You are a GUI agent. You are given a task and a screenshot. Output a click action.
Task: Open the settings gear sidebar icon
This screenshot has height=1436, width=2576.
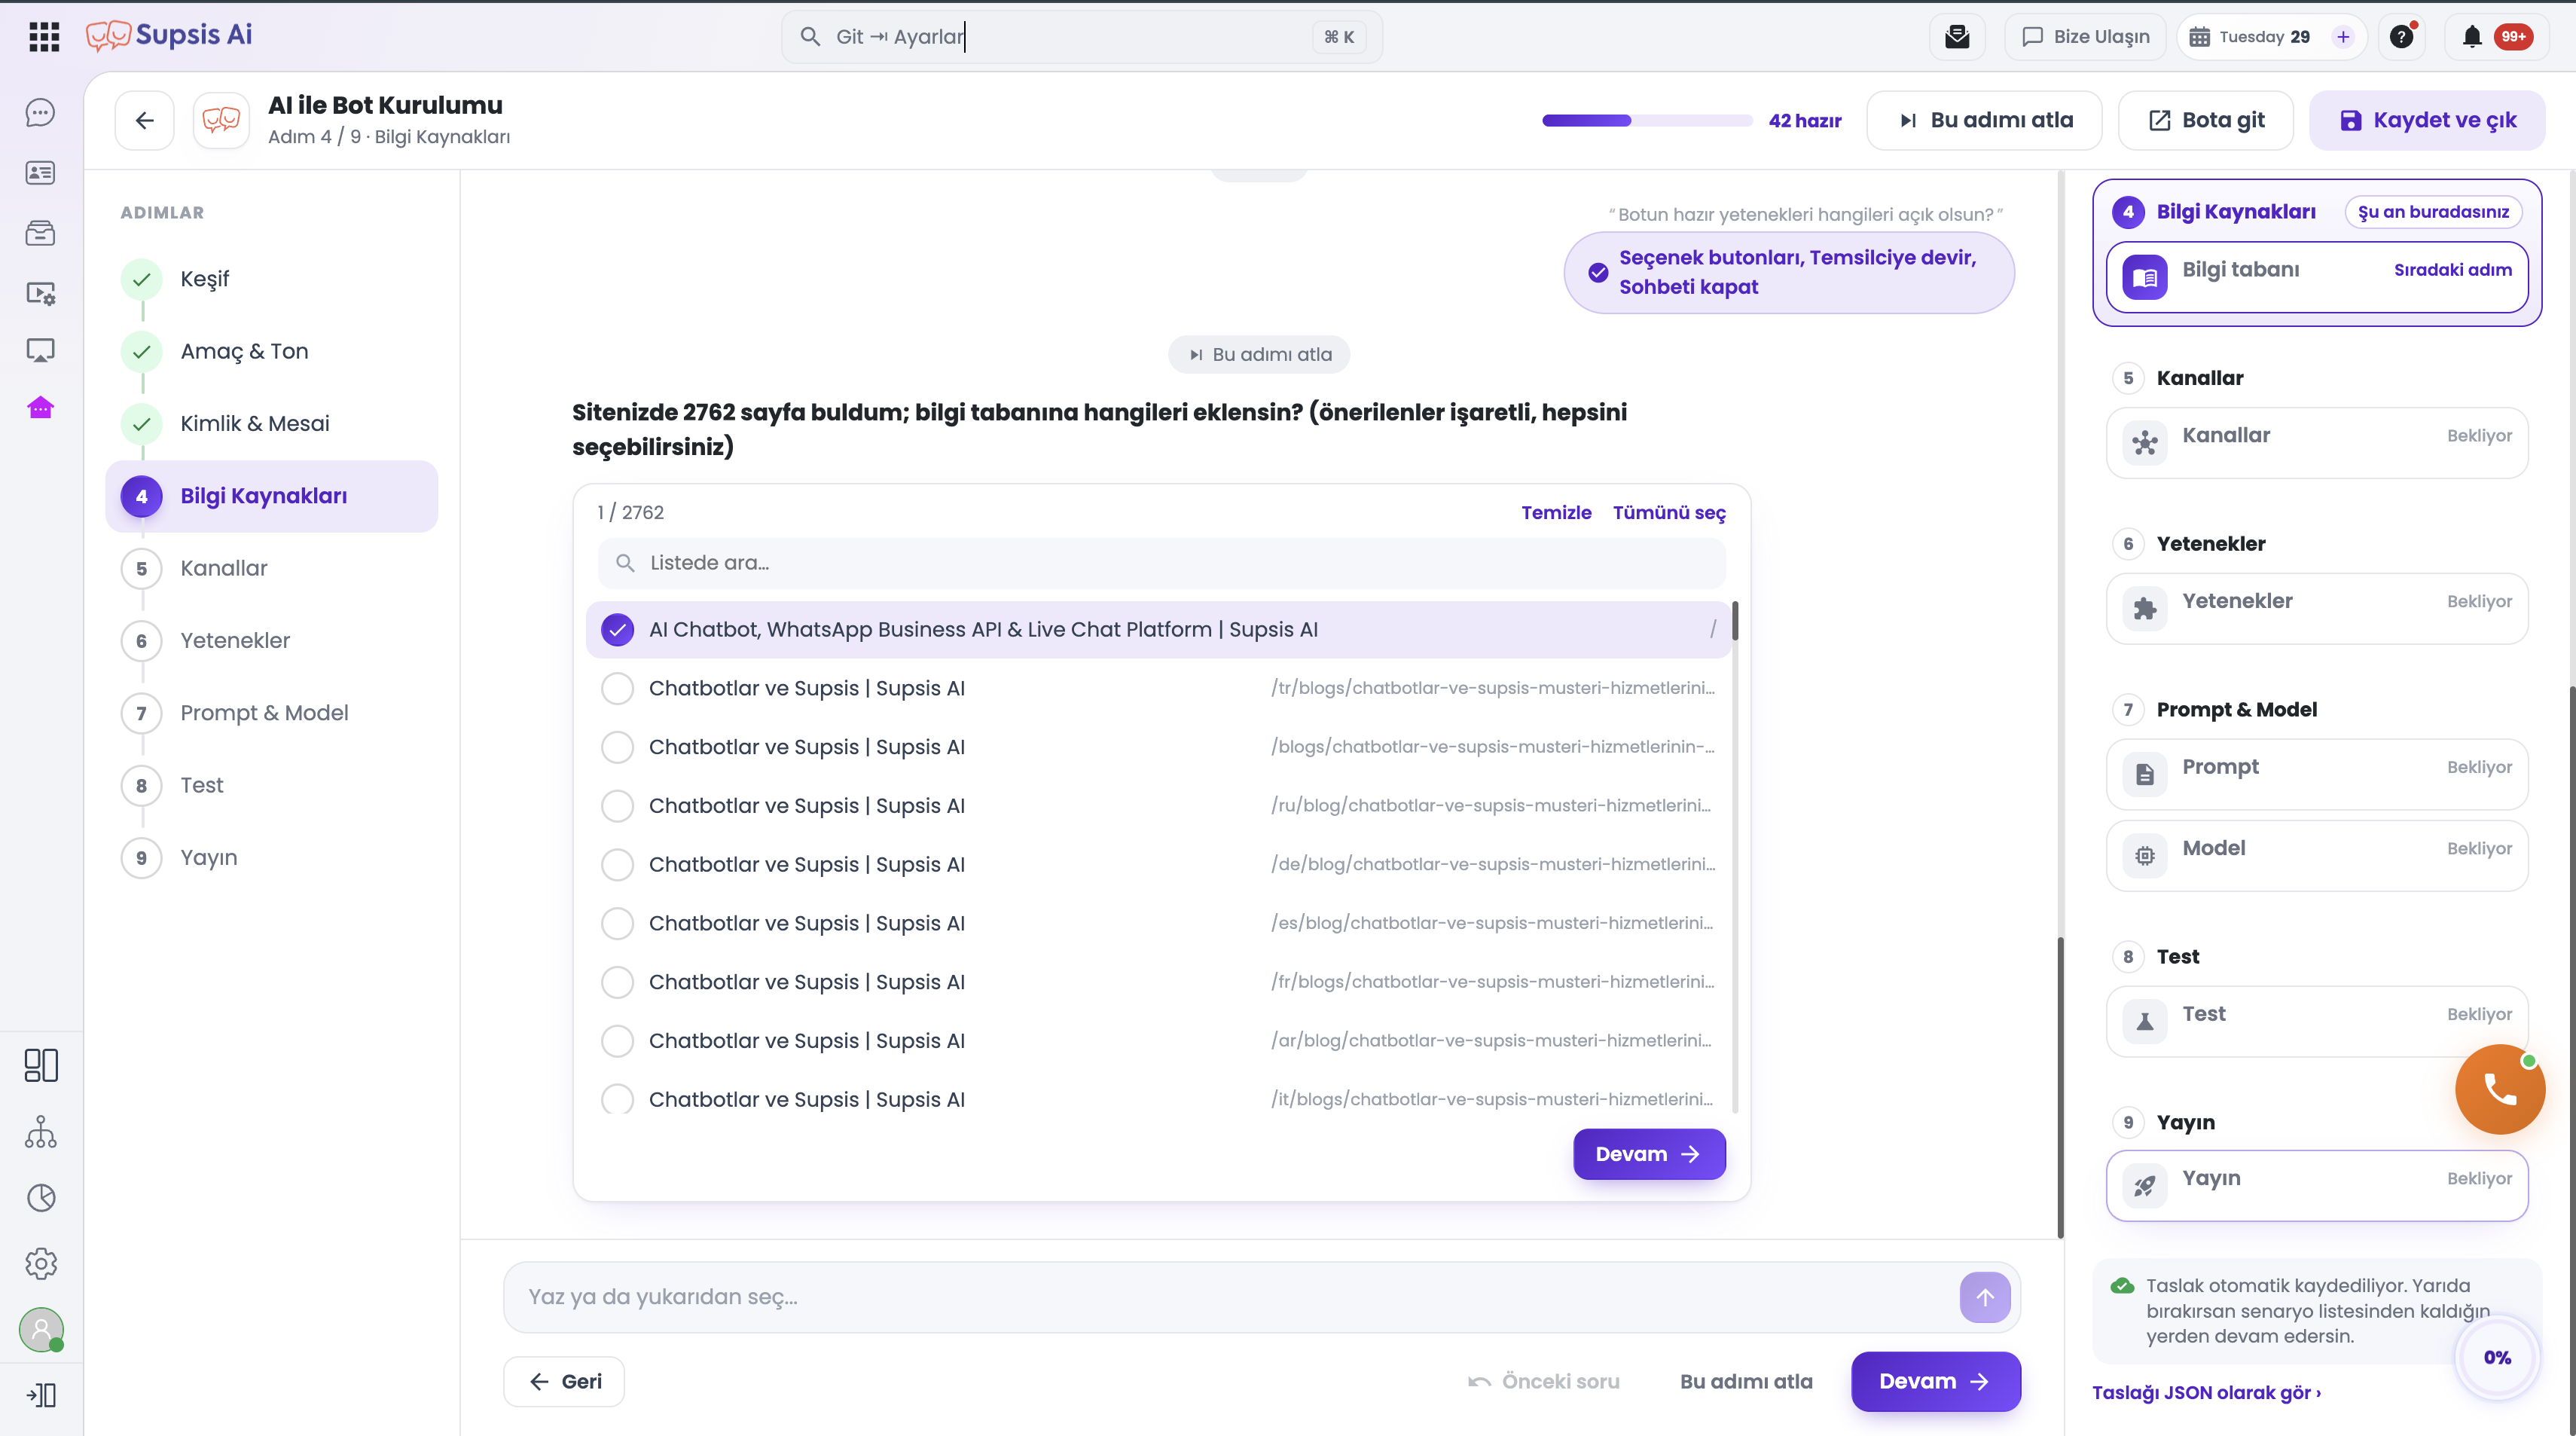coord(41,1263)
